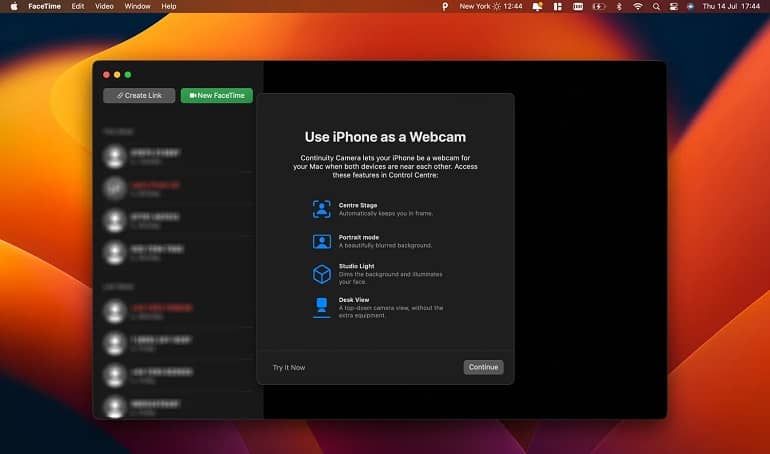Open the Bluetooth menu
The image size is (770, 454).
619,6
